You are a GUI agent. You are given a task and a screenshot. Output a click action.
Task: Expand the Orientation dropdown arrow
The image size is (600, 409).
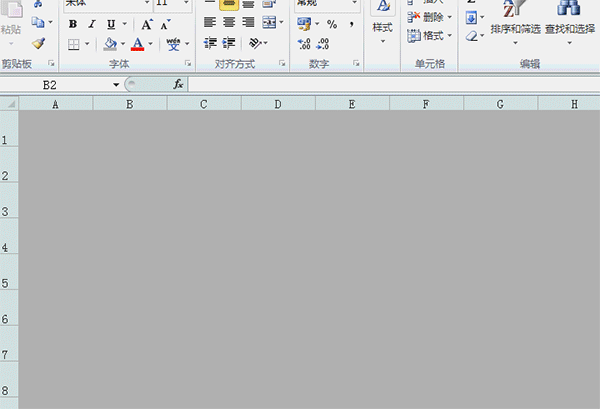click(x=266, y=43)
